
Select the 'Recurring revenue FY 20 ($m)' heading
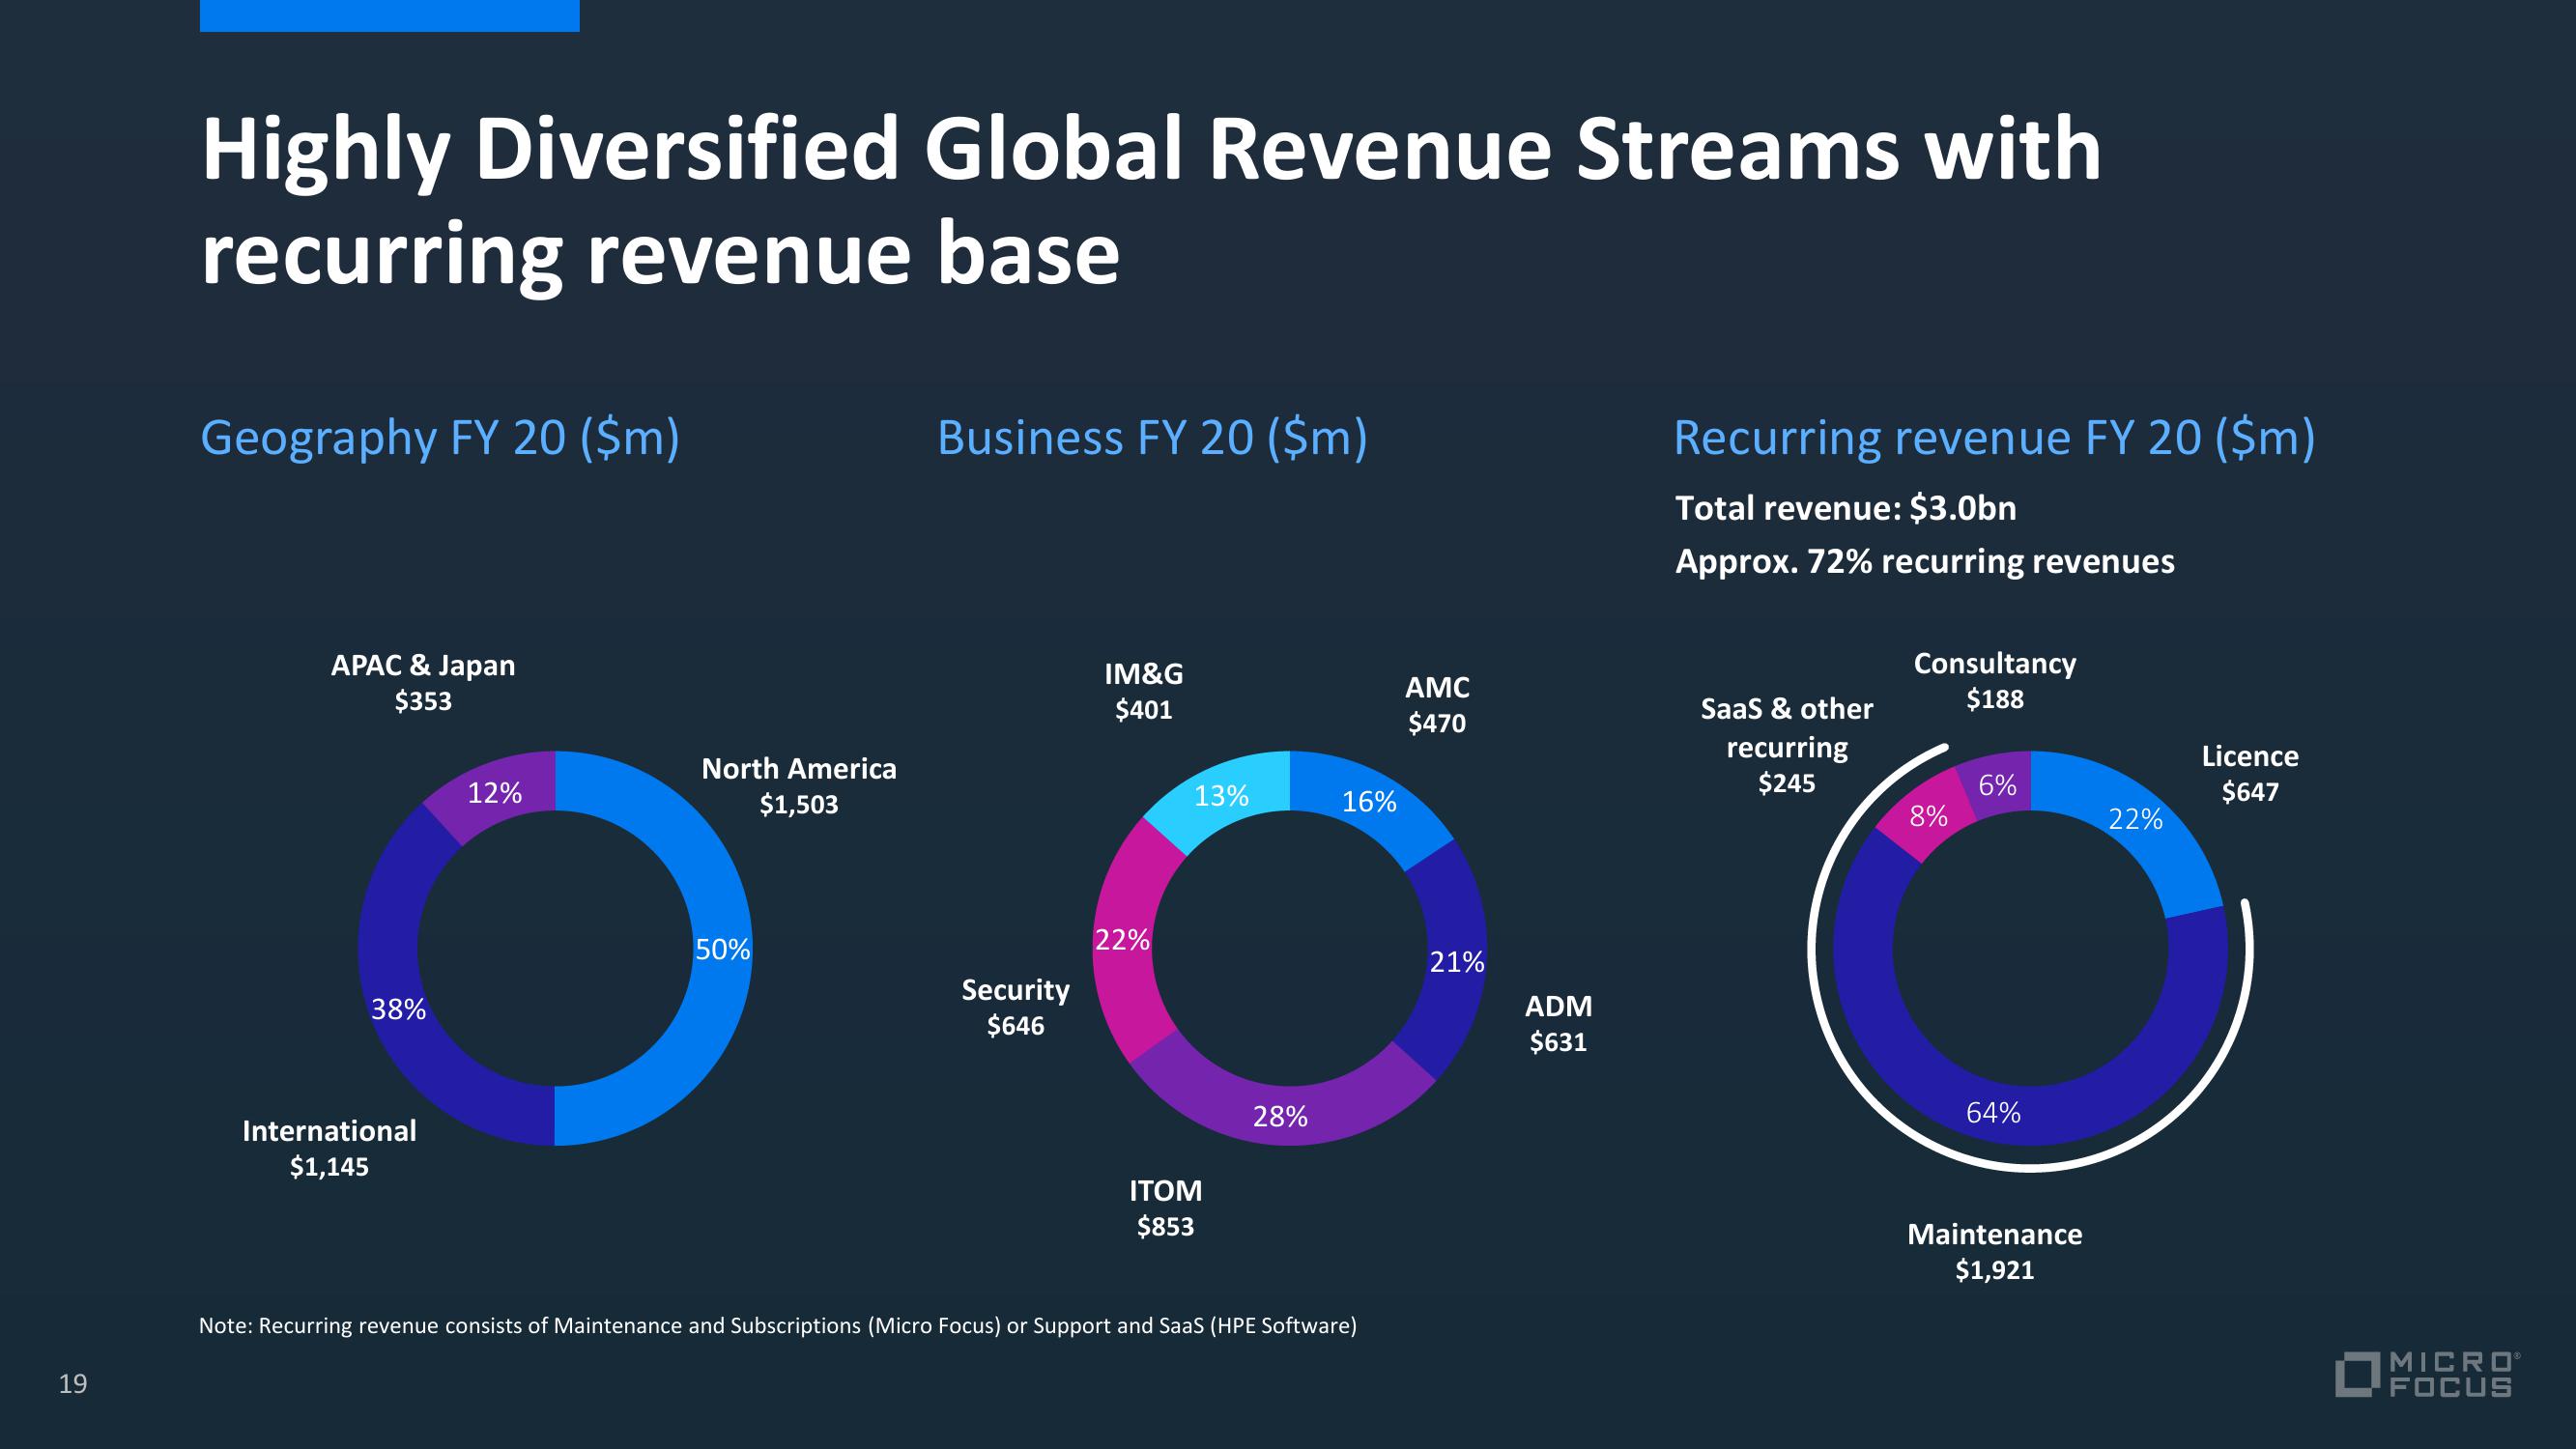click(x=1994, y=438)
